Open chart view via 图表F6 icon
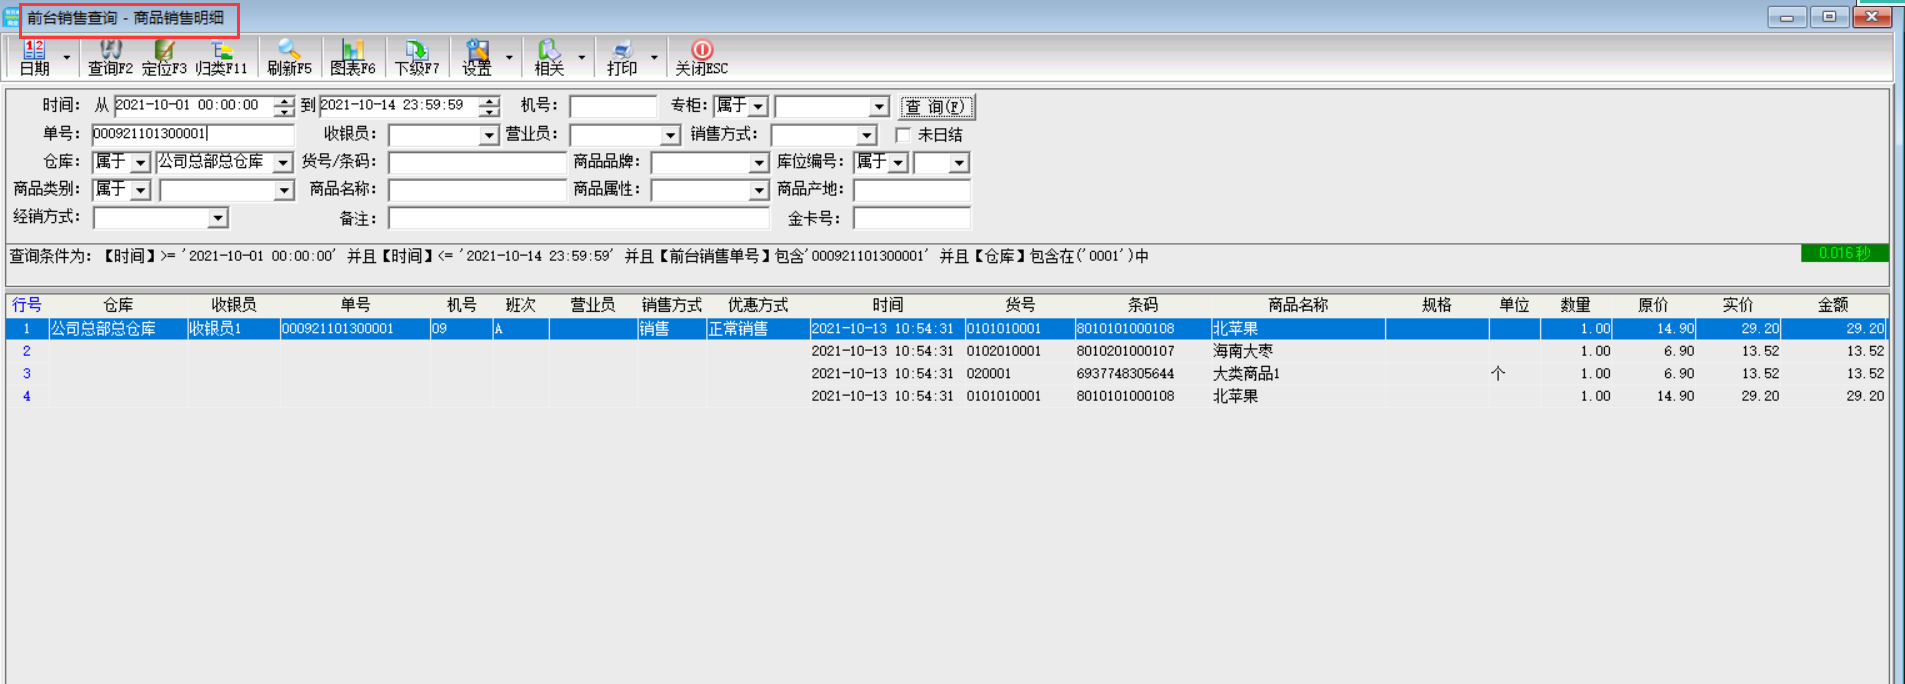 click(x=352, y=57)
